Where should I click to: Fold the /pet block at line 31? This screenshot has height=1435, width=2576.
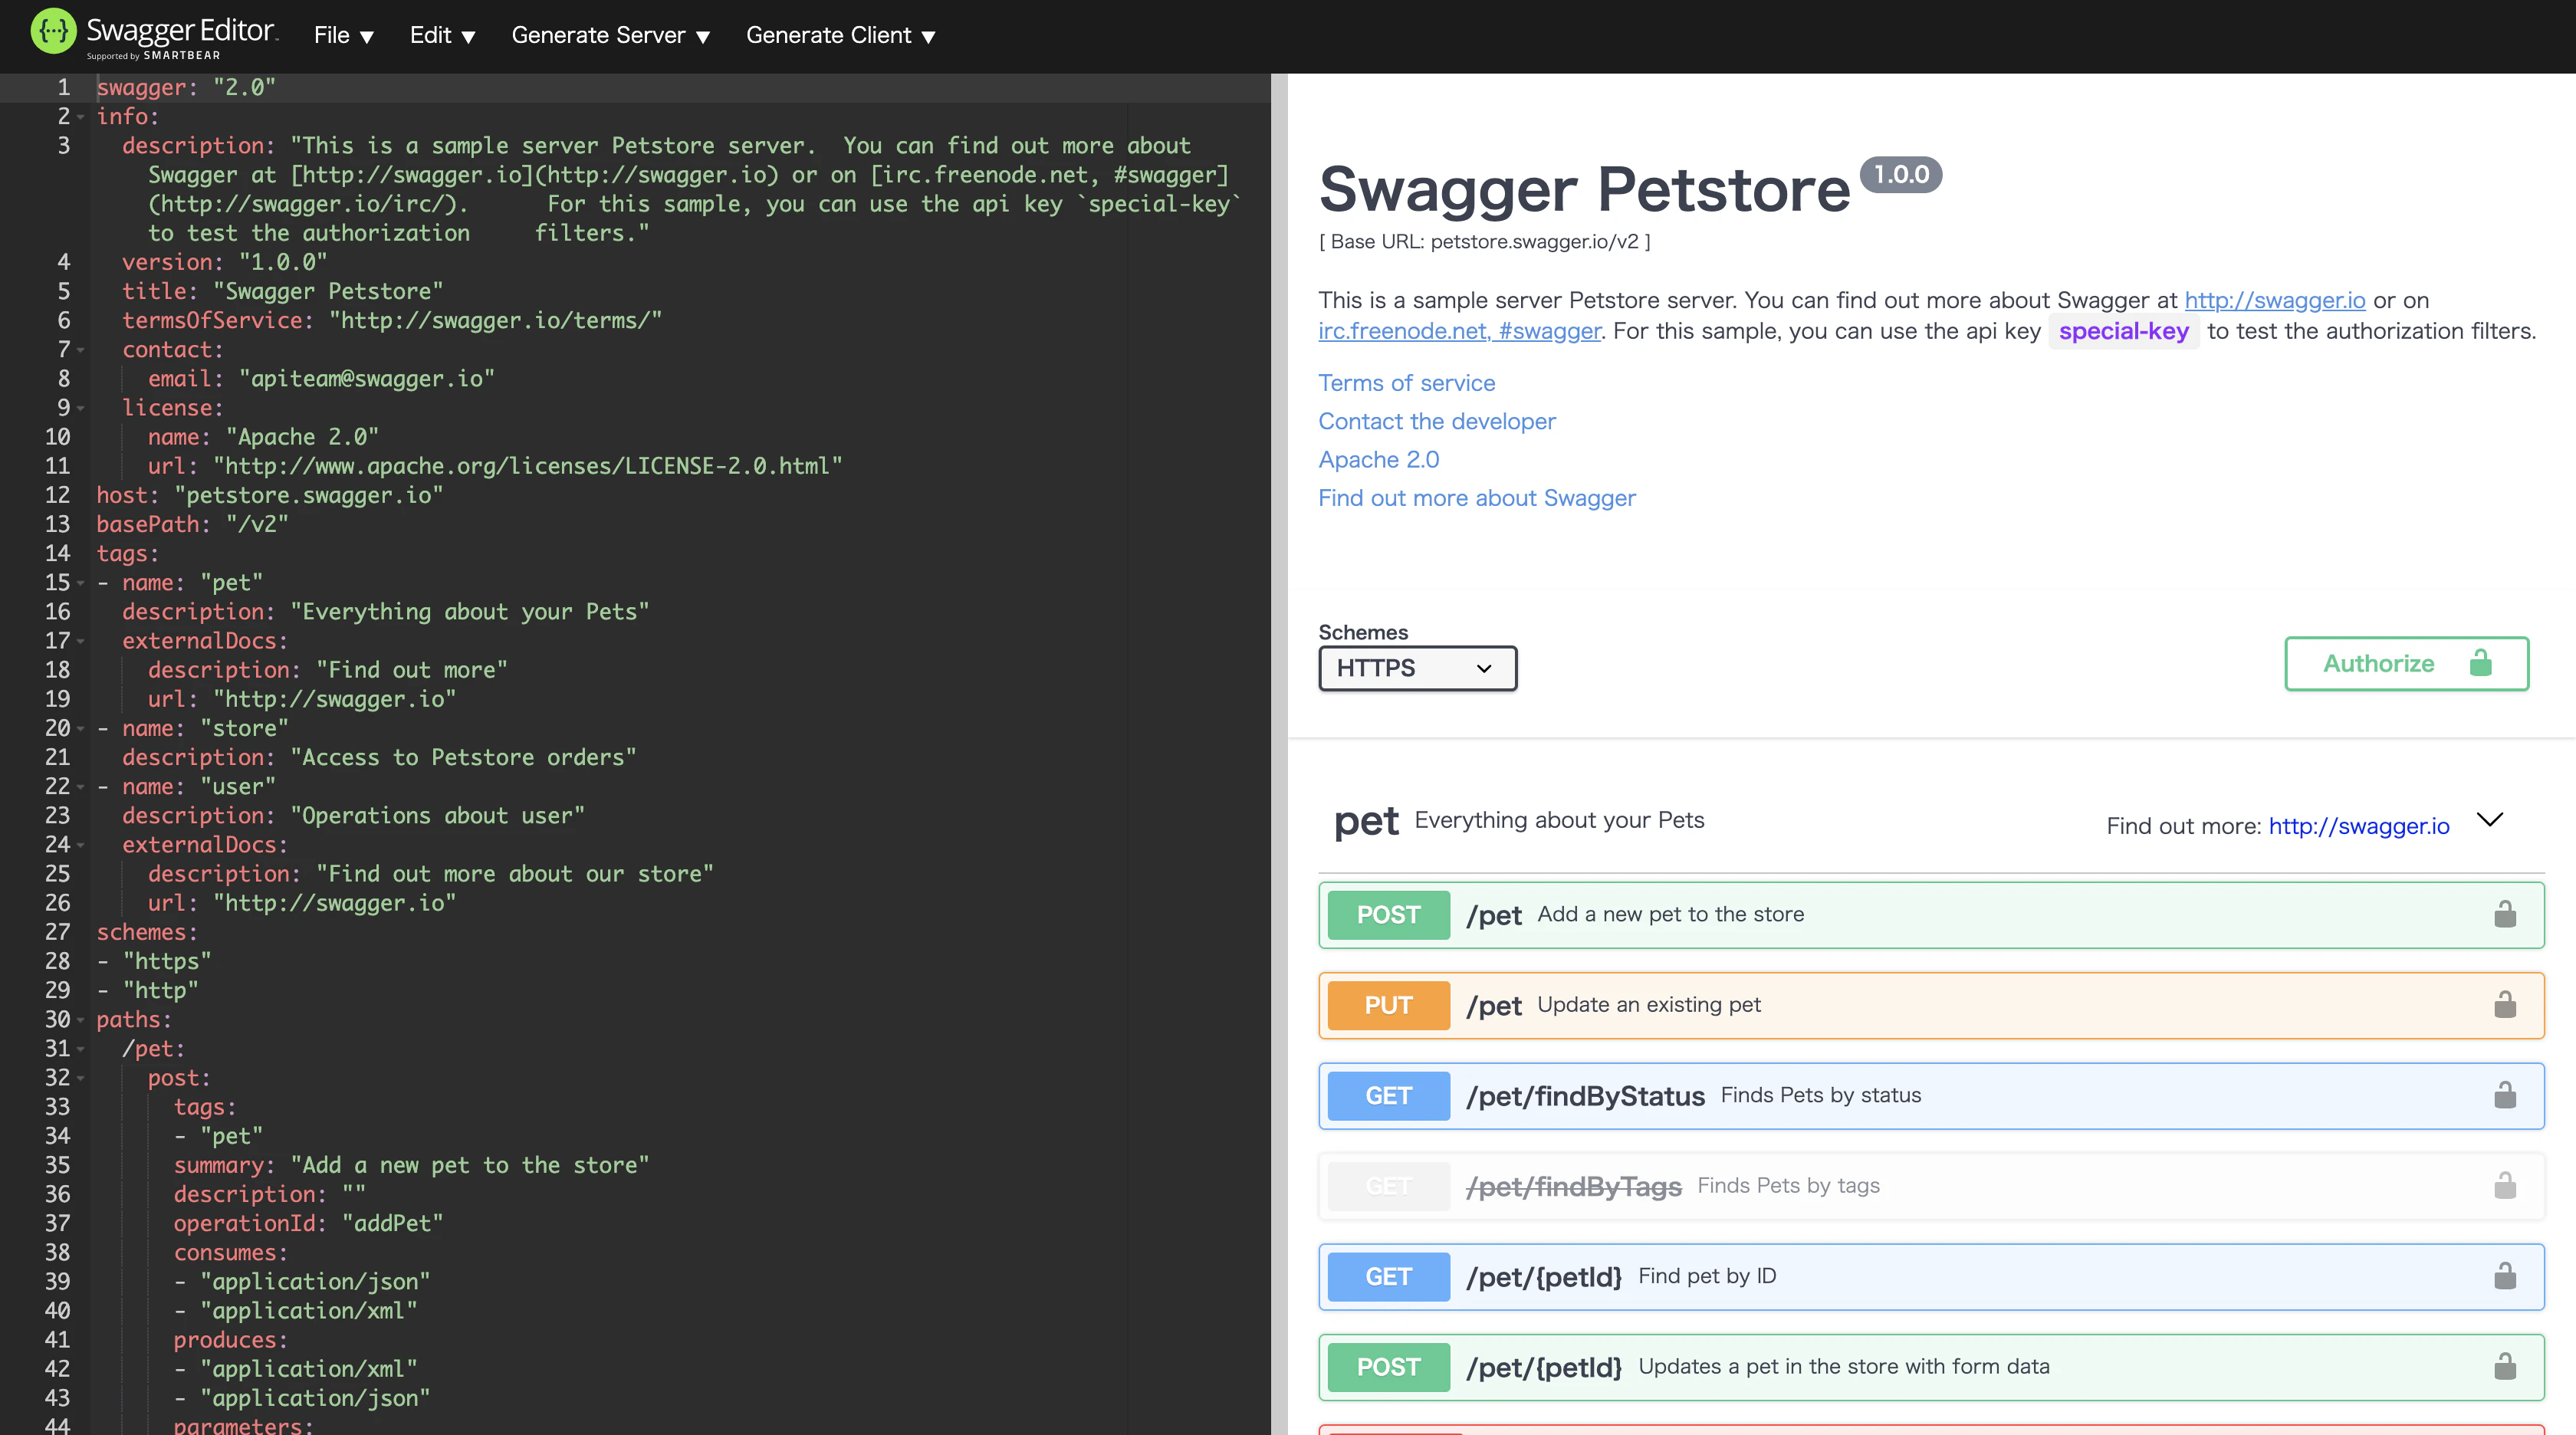pyautogui.click(x=81, y=1049)
